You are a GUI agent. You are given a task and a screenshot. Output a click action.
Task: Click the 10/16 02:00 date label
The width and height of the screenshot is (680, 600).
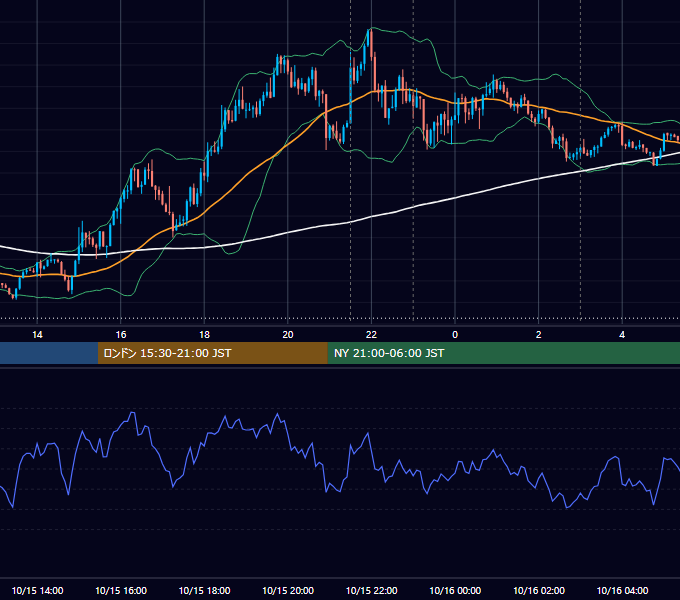tap(539, 590)
